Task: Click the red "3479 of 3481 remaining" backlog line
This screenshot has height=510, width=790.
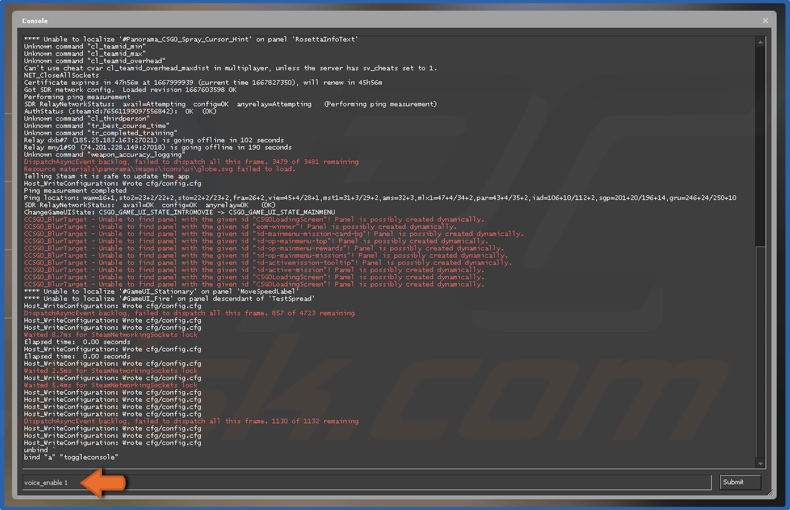Action: tap(191, 162)
